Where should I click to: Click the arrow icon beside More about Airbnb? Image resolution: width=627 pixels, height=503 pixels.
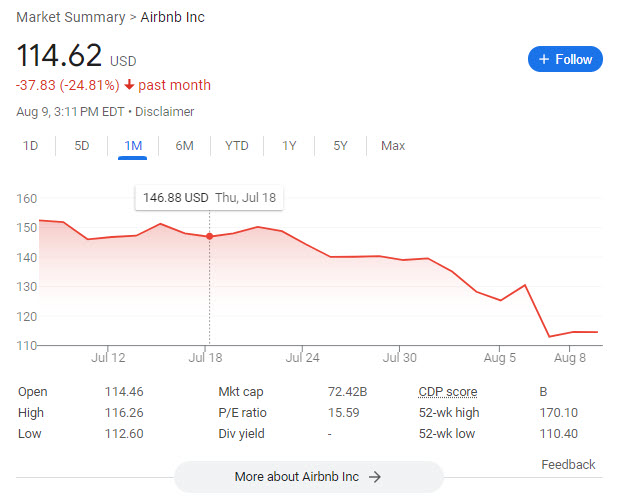[x=375, y=477]
